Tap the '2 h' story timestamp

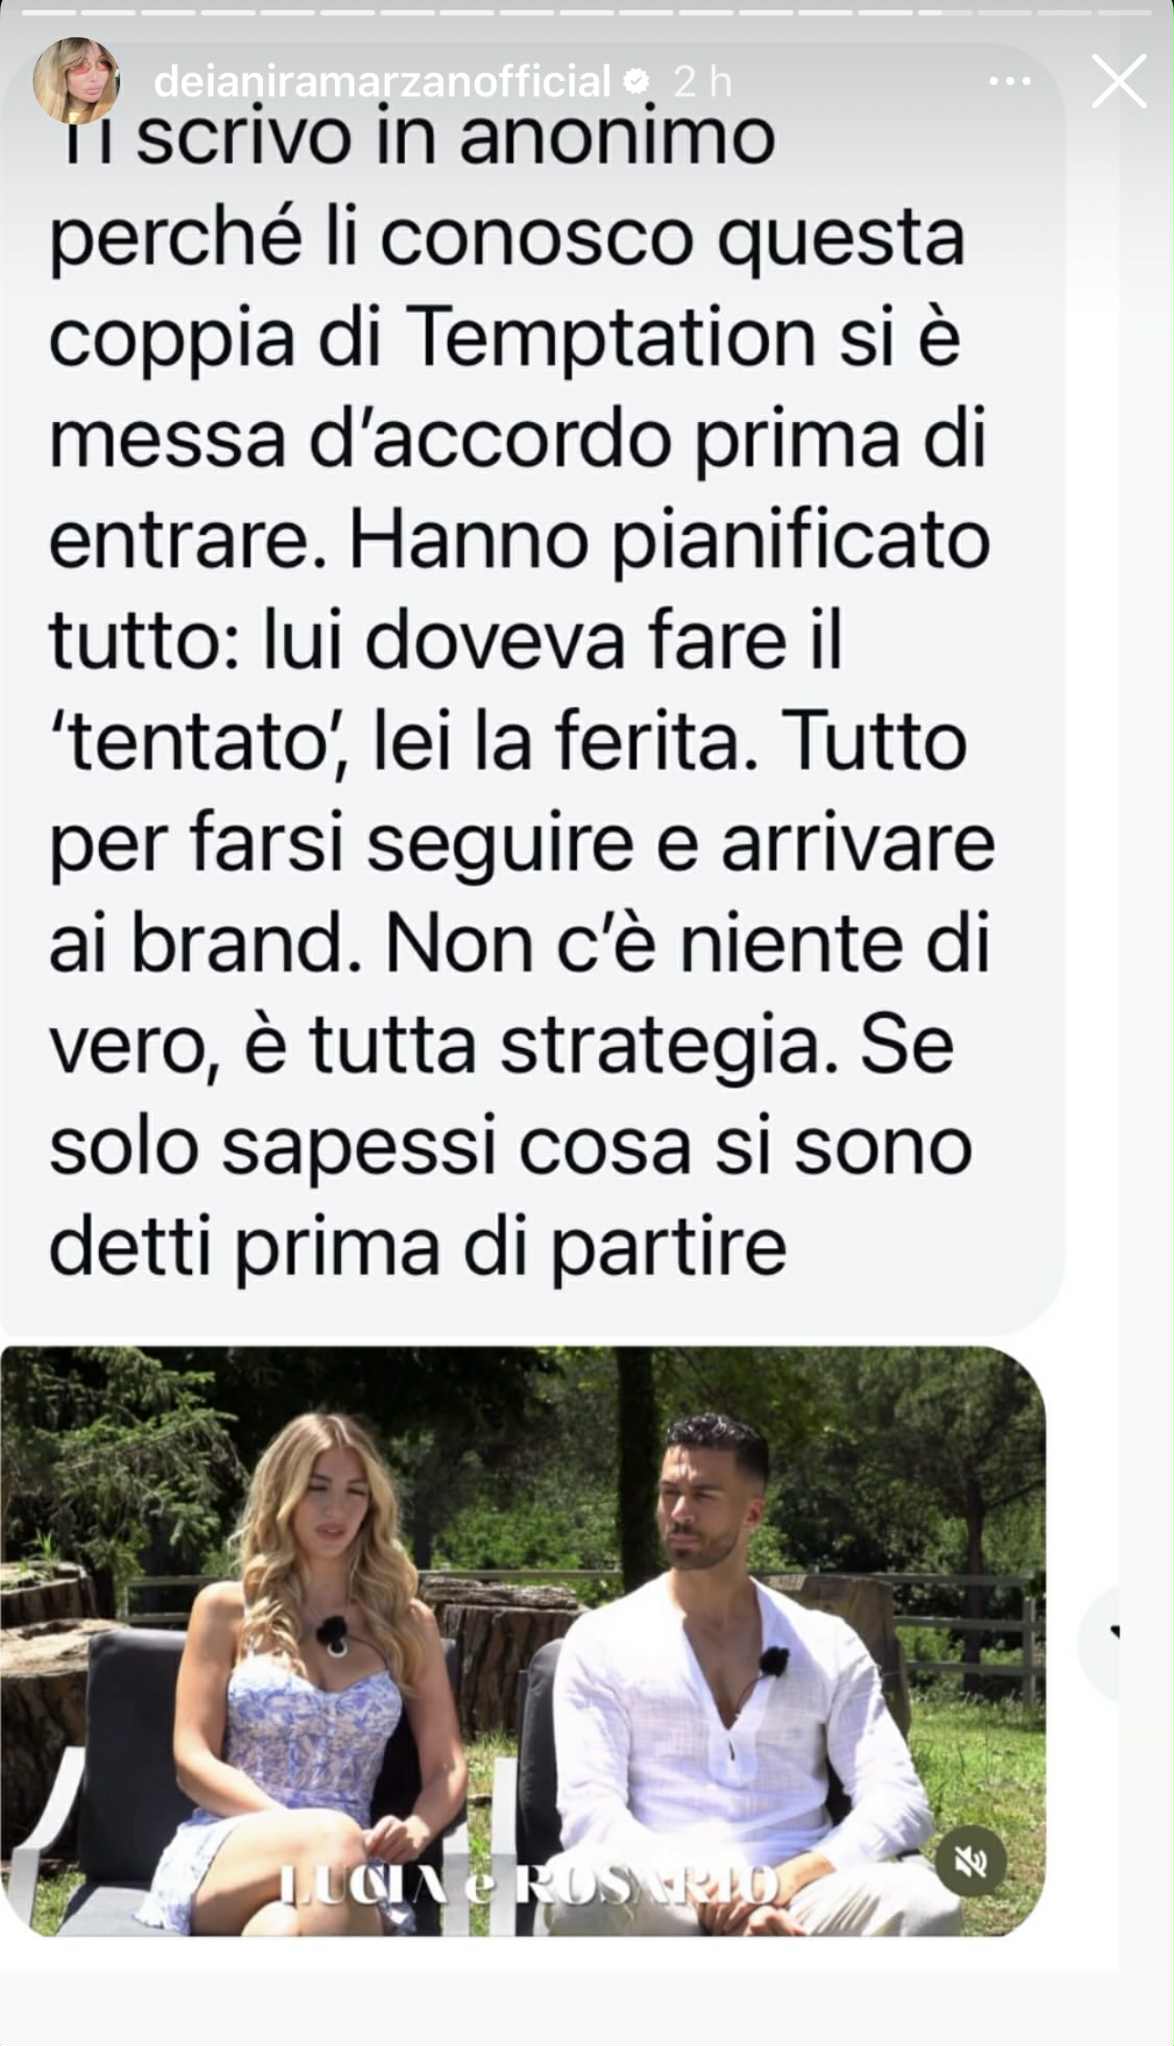click(702, 82)
